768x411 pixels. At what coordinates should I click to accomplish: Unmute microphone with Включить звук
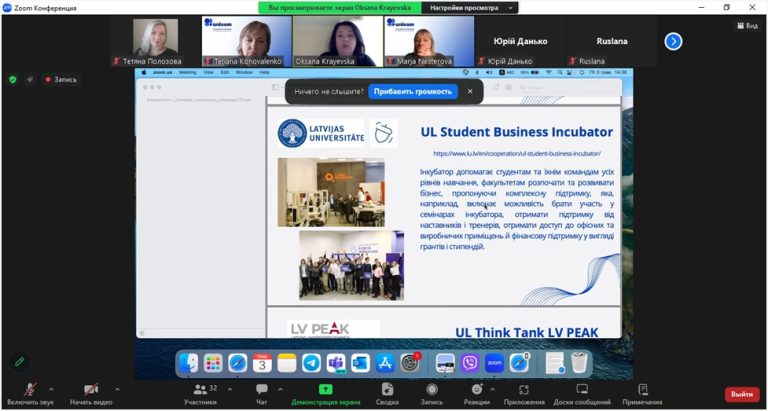click(30, 394)
